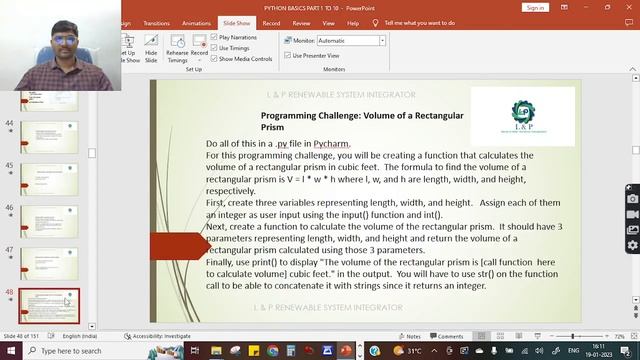
Task: Select slide 45 thumbnail
Action: point(49,180)
